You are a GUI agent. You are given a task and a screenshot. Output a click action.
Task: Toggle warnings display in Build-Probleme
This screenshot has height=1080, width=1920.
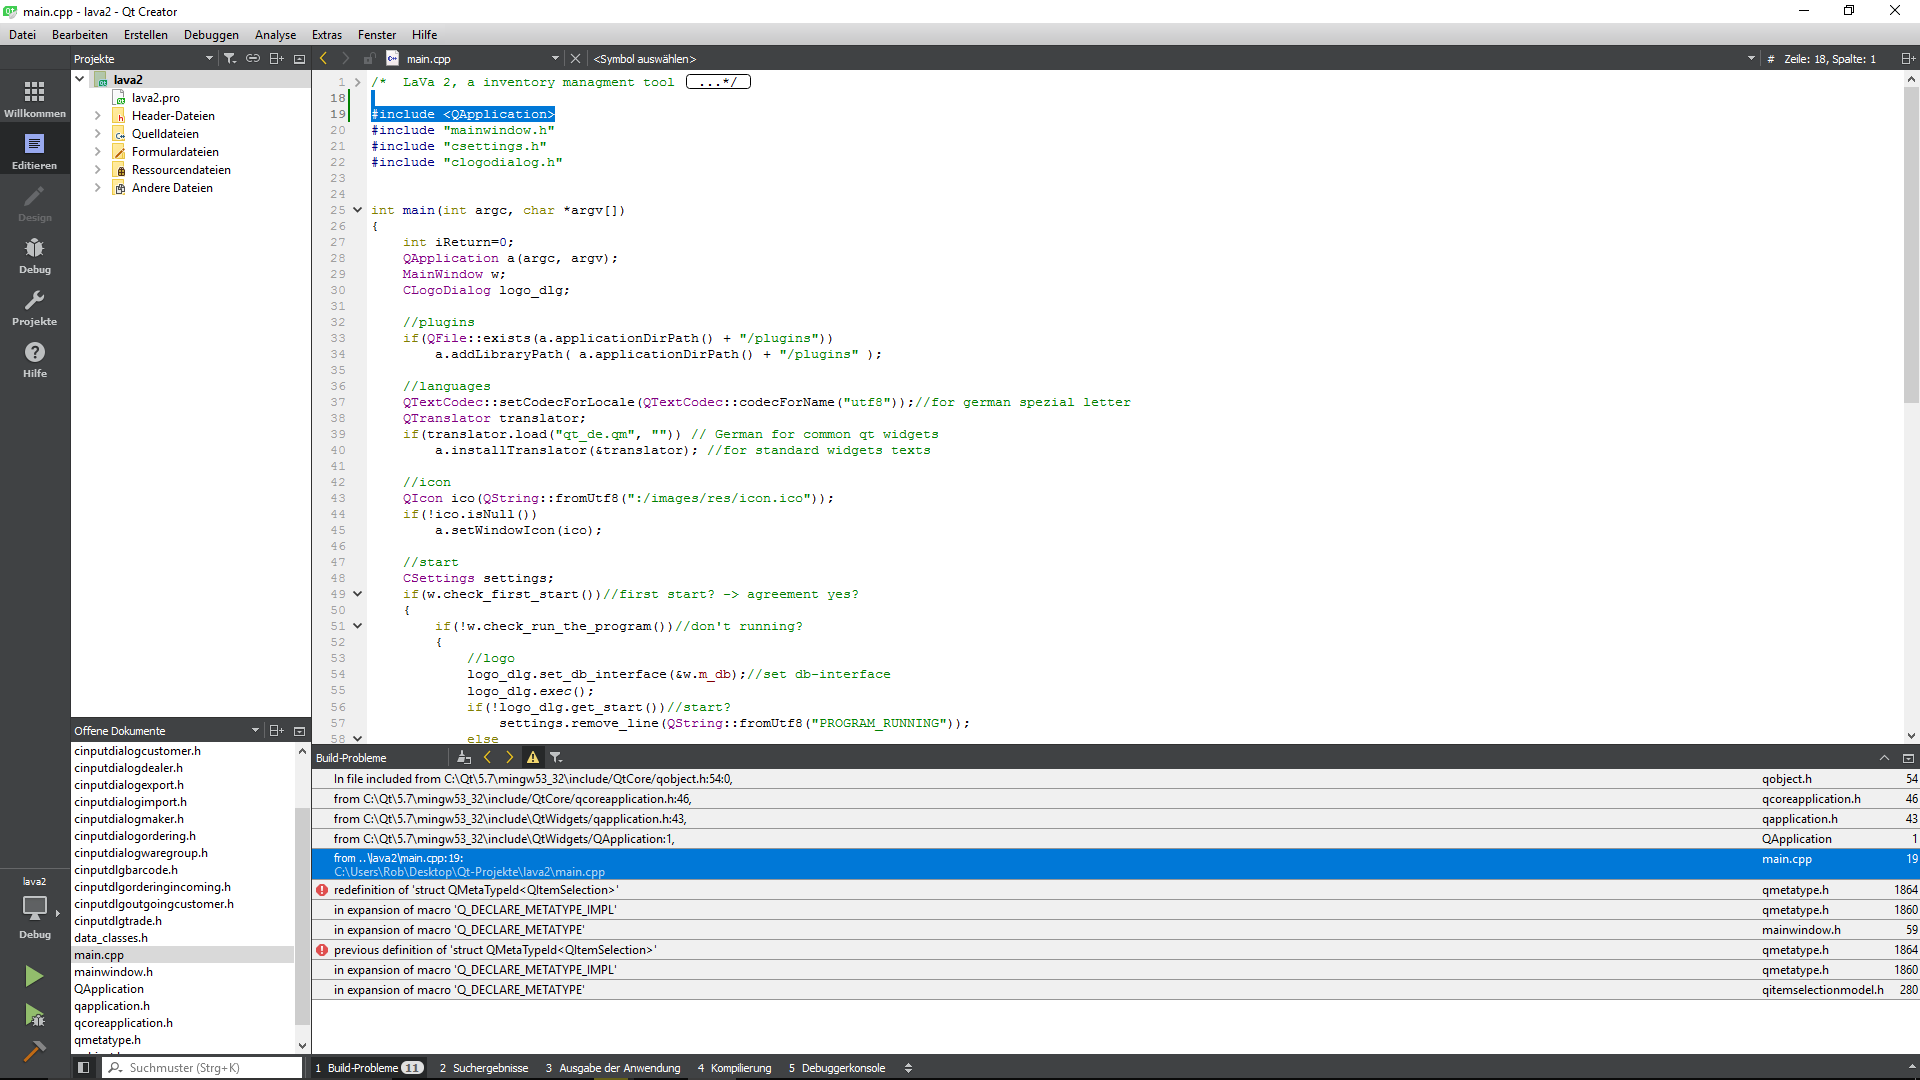(533, 758)
